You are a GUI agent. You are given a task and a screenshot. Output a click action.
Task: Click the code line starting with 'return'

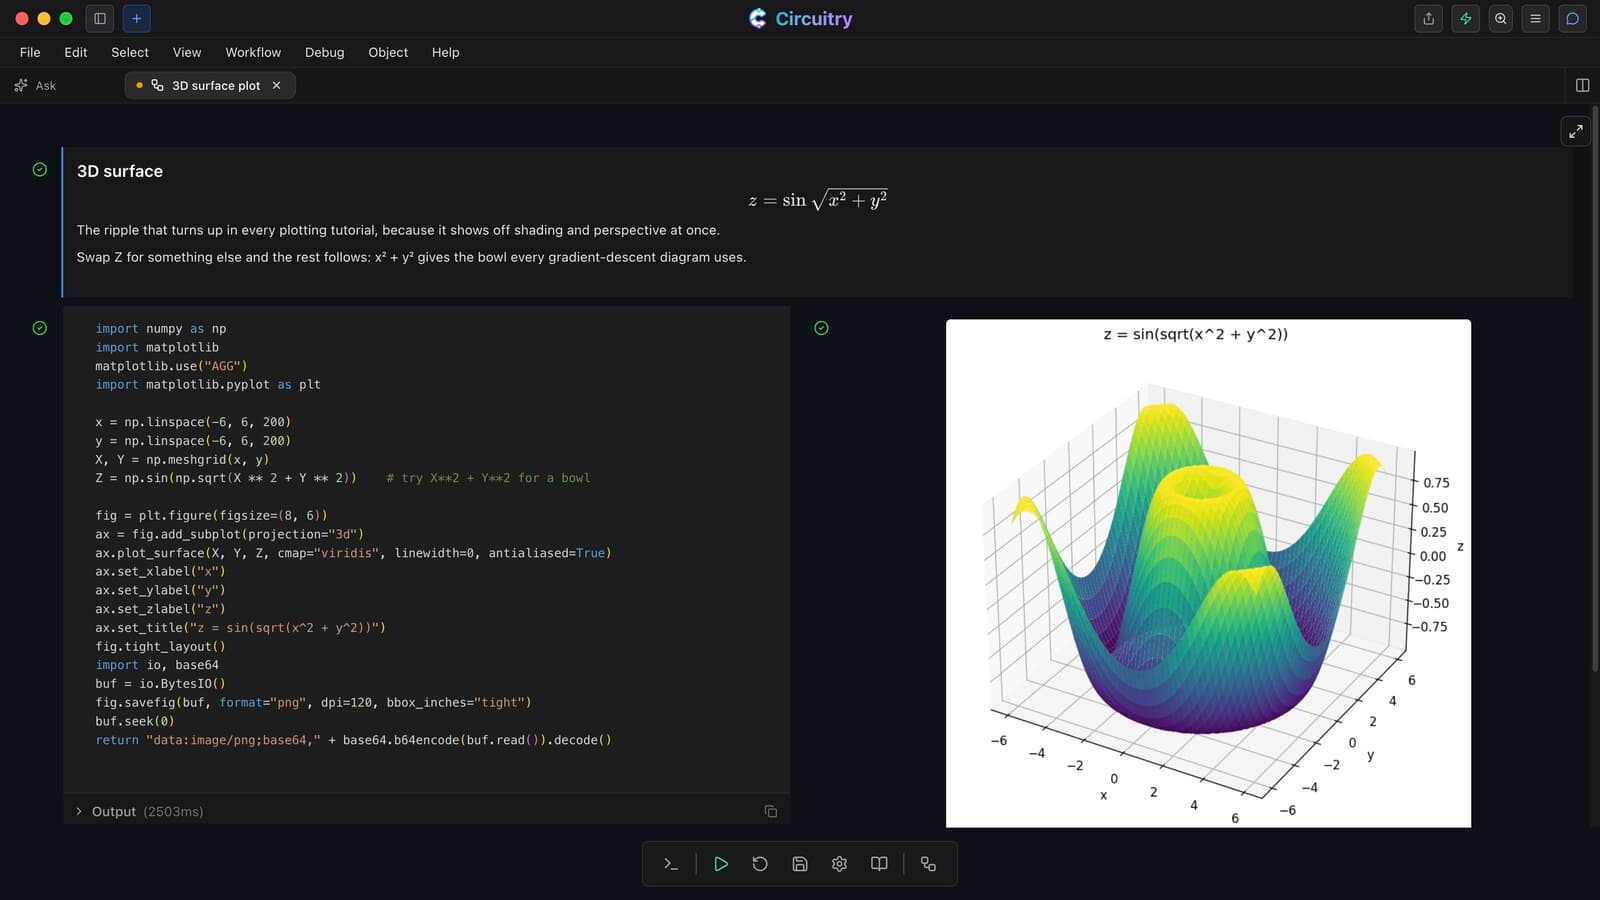pos(353,740)
